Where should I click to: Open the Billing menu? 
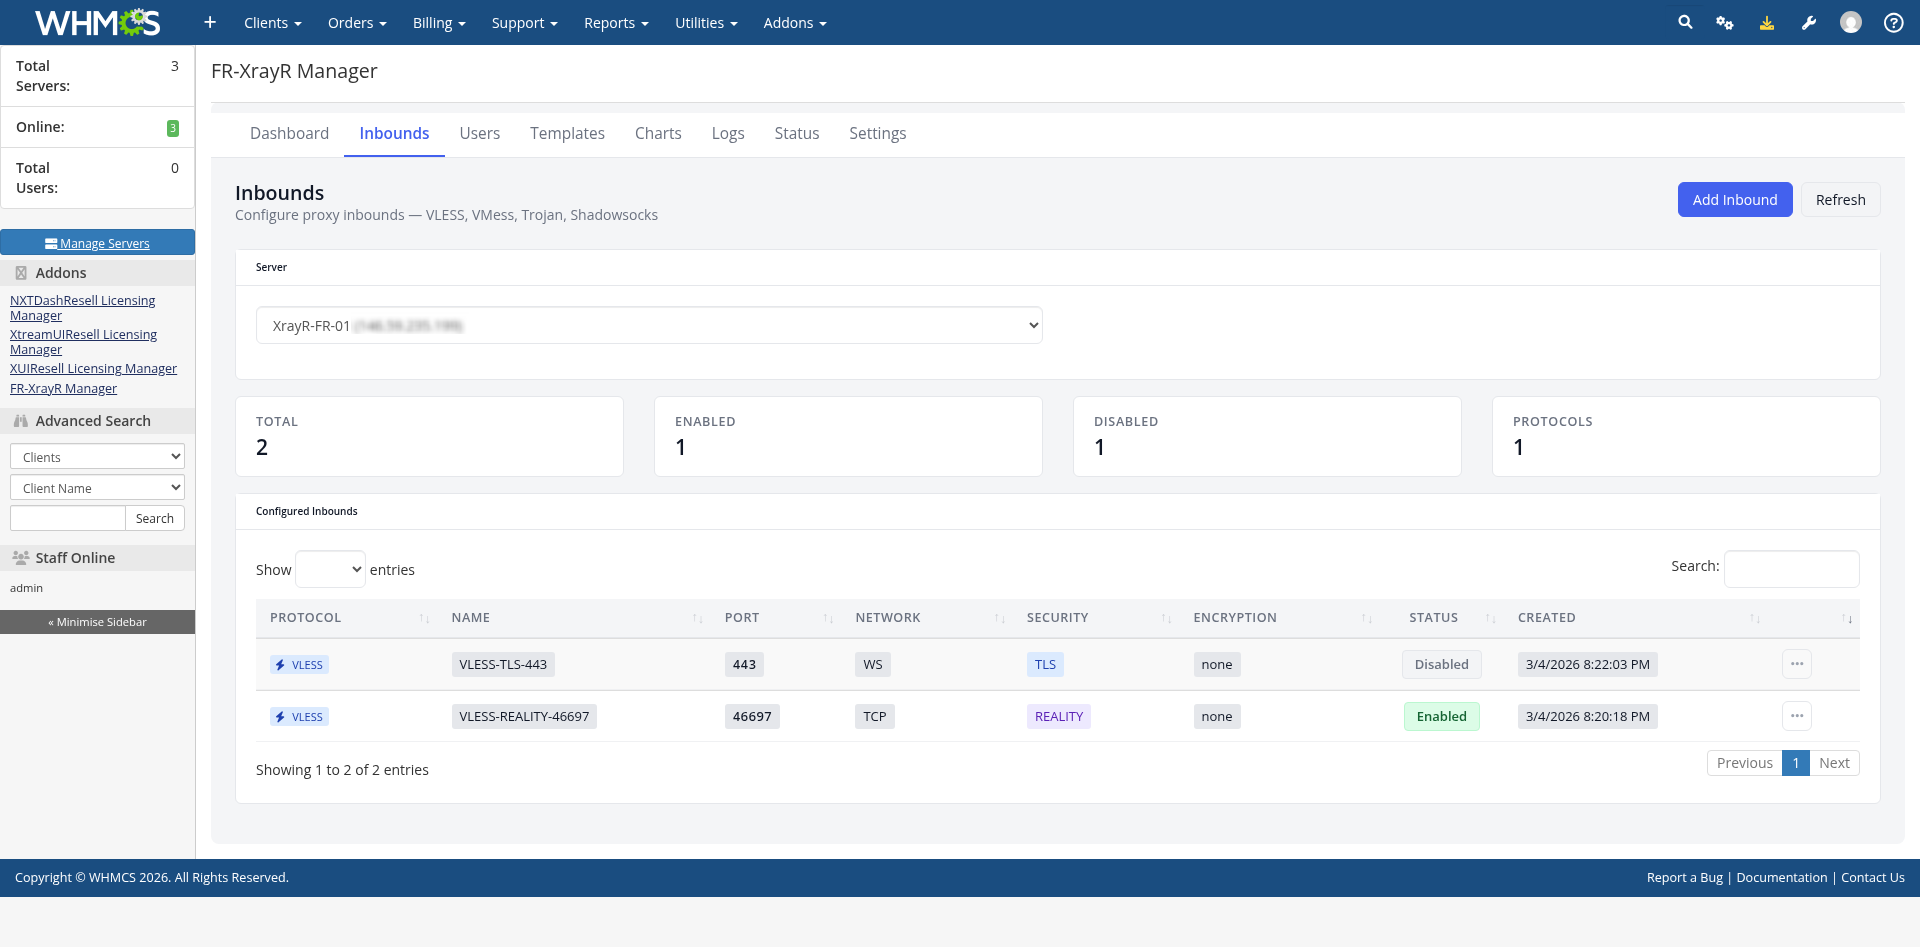(439, 22)
